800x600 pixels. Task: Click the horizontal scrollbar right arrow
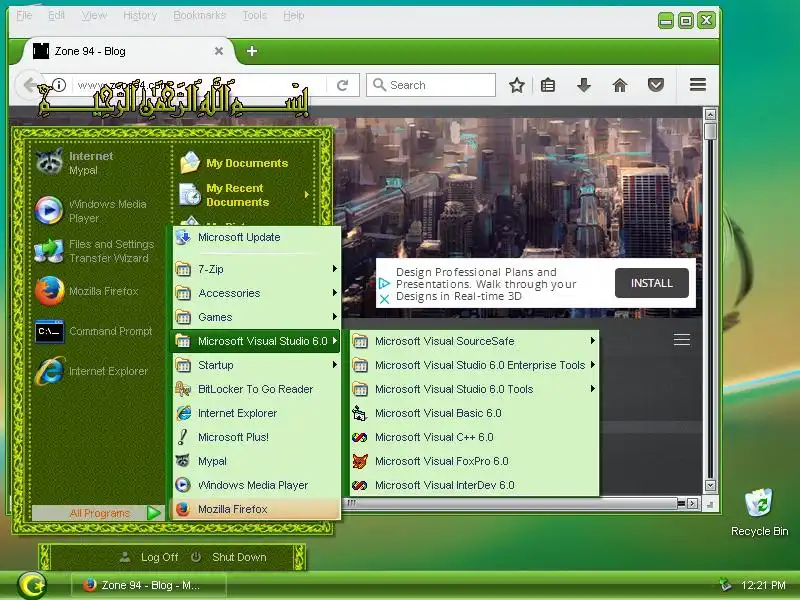692,503
